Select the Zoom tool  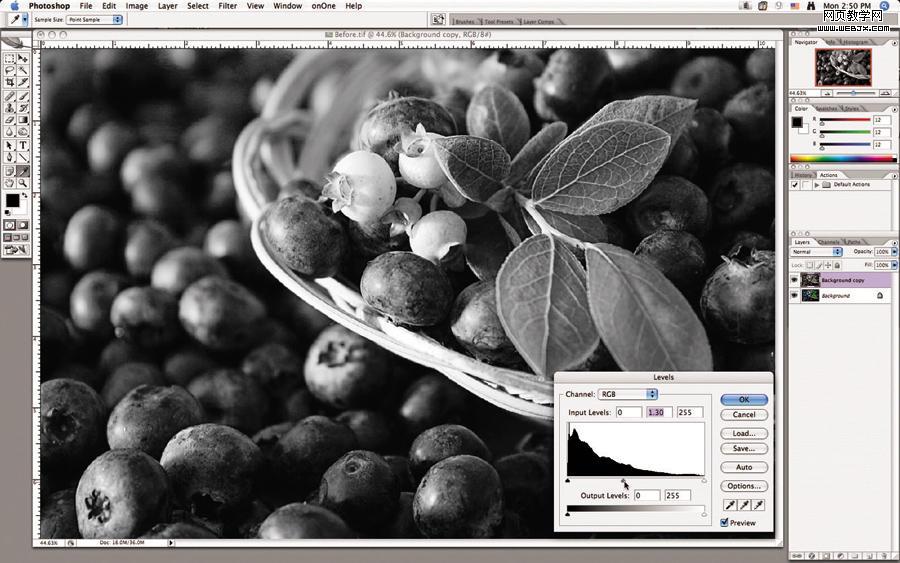tap(22, 183)
